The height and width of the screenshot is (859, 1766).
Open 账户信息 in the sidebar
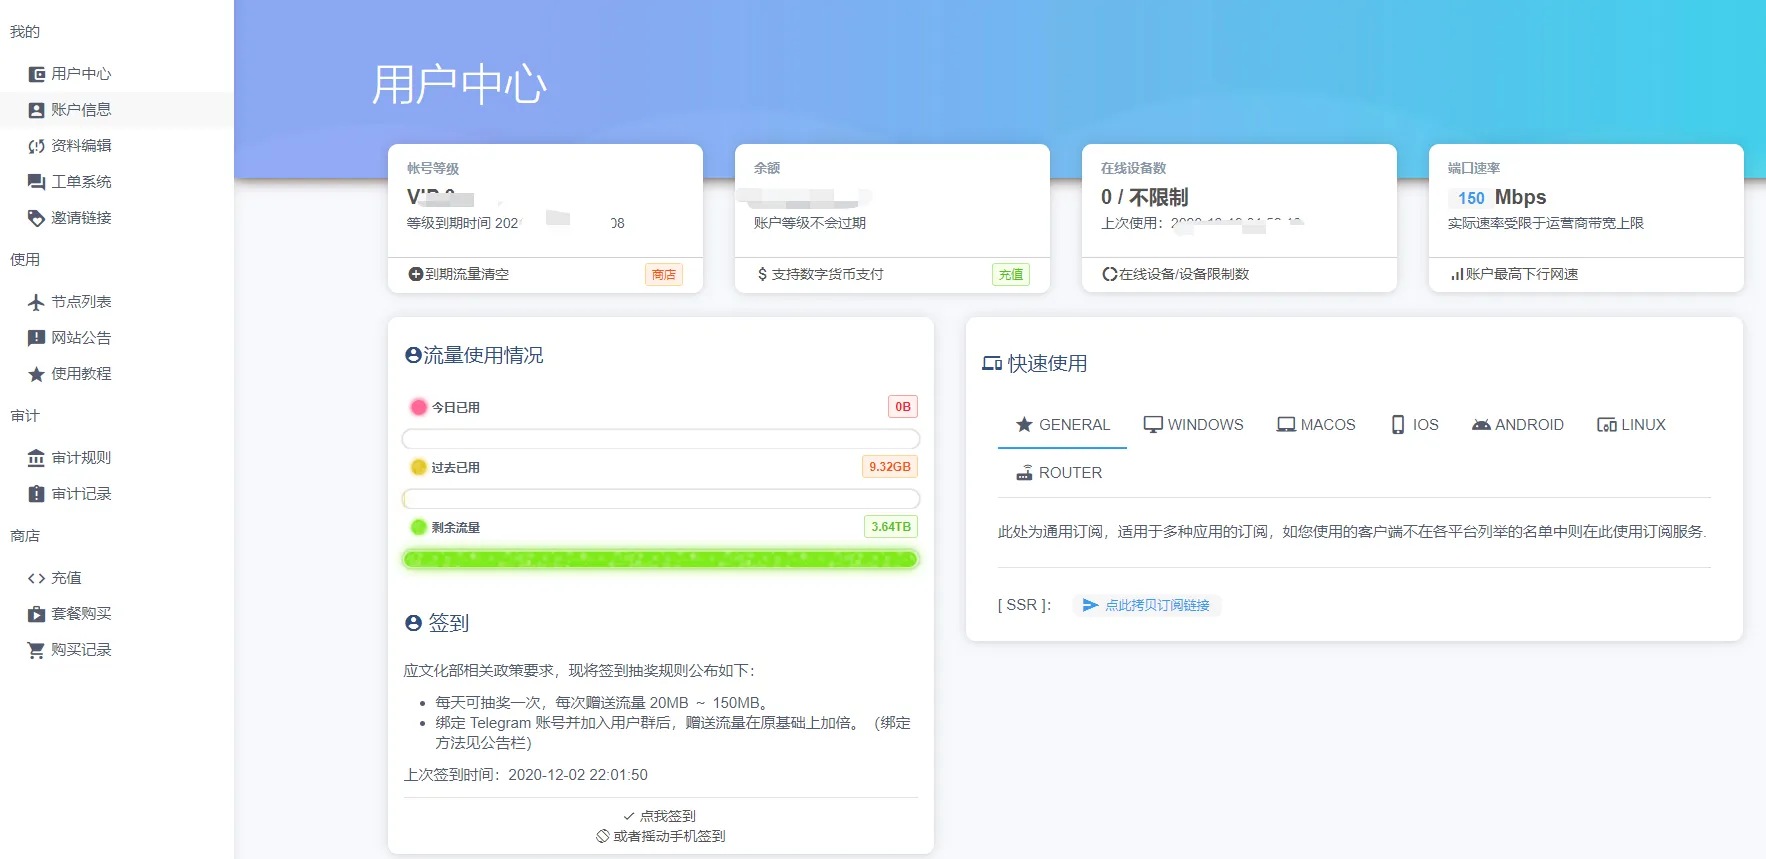[x=117, y=110]
